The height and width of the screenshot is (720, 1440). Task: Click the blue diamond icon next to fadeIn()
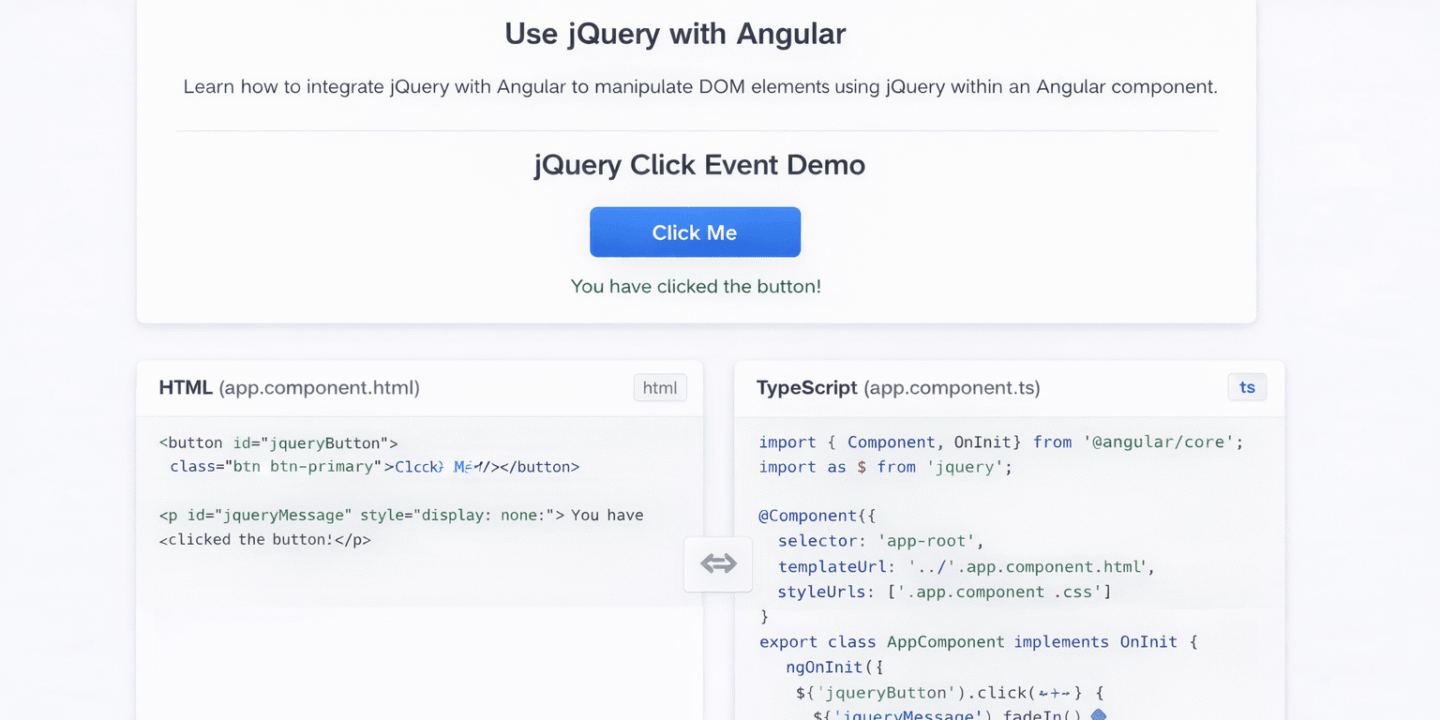[x=1097, y=714]
